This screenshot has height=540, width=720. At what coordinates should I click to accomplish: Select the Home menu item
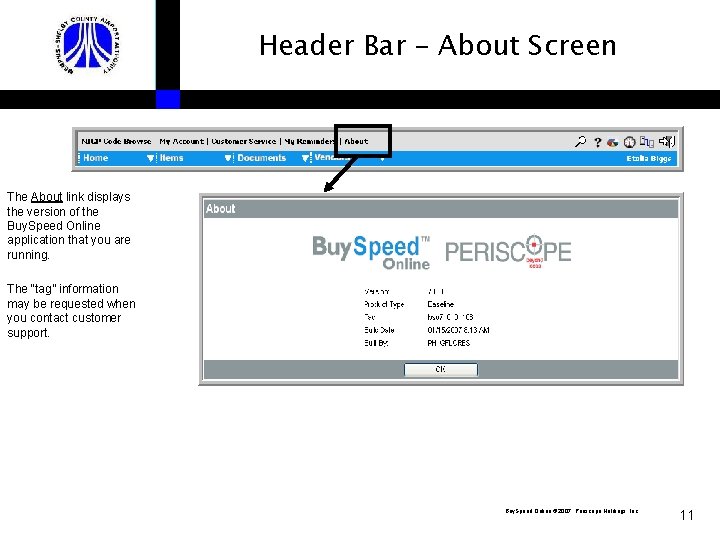click(x=96, y=158)
